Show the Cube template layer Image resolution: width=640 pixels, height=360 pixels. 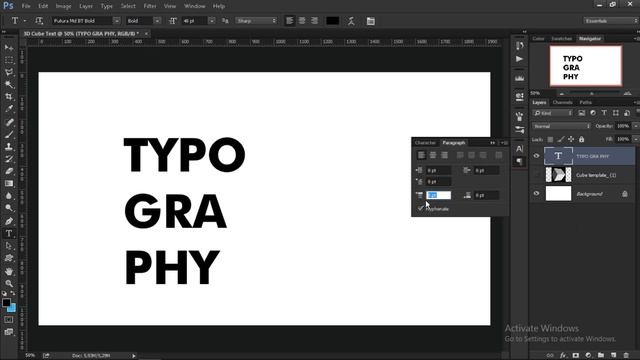click(x=536, y=175)
